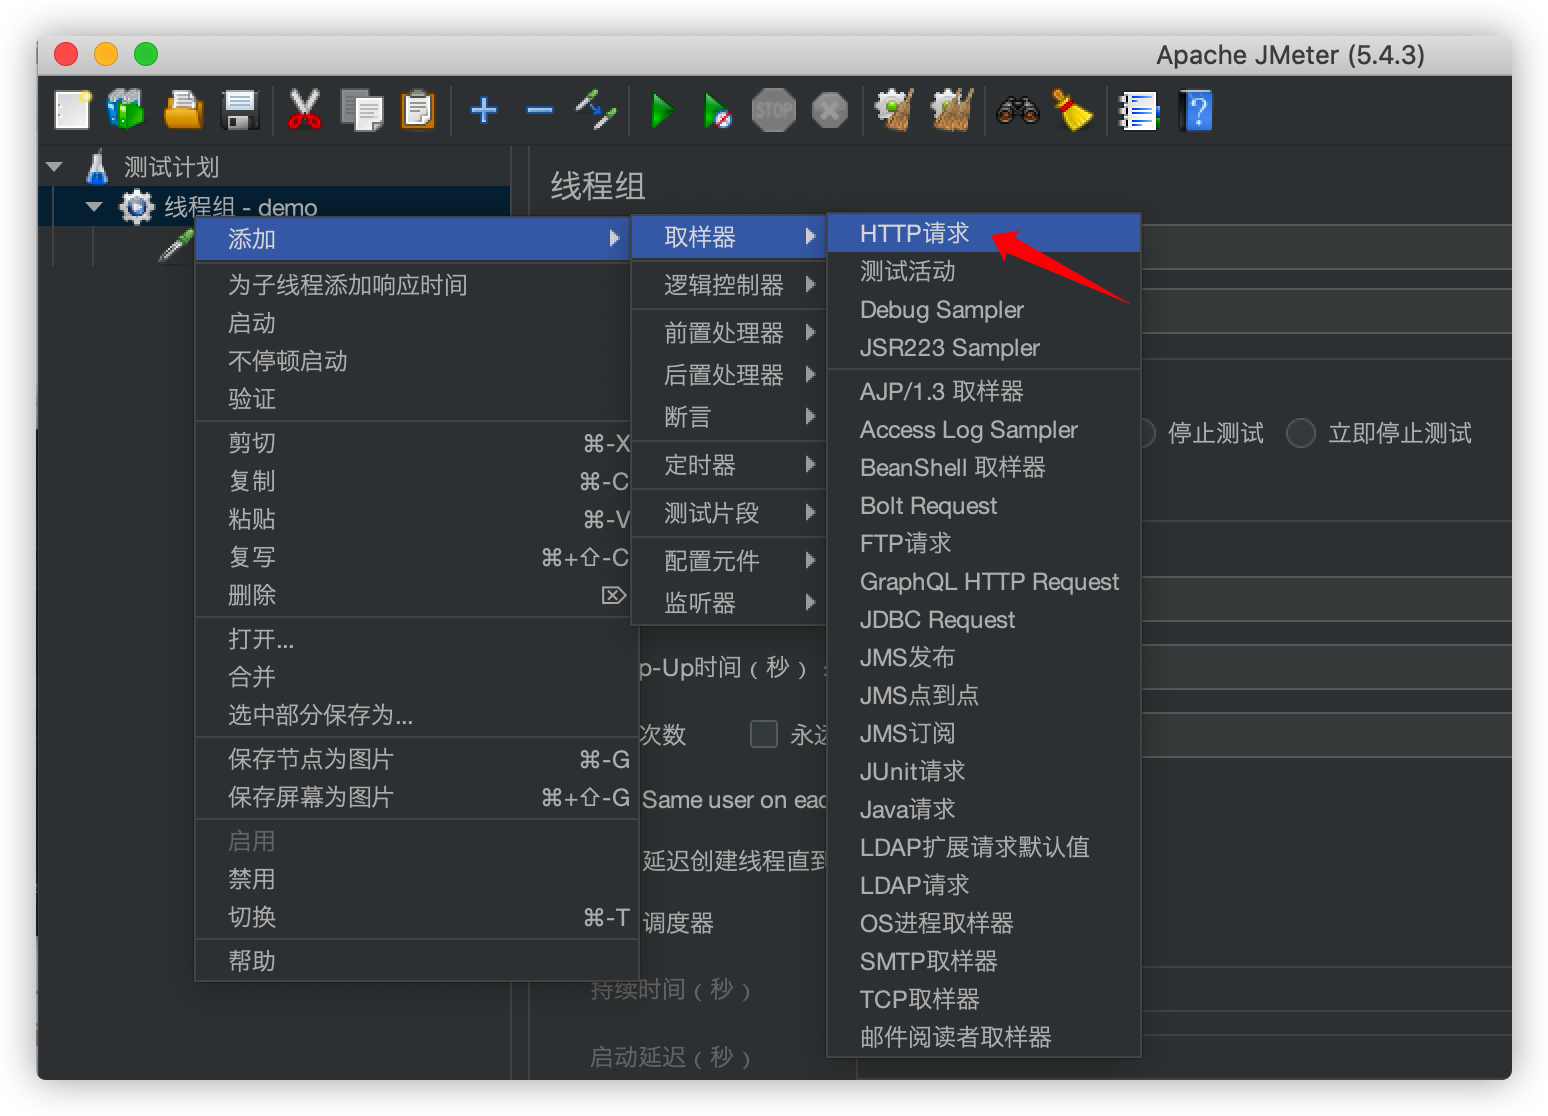This screenshot has height=1116, width=1548.
Task: Collapse the 测试计划 tree node
Action: pyautogui.click(x=55, y=167)
